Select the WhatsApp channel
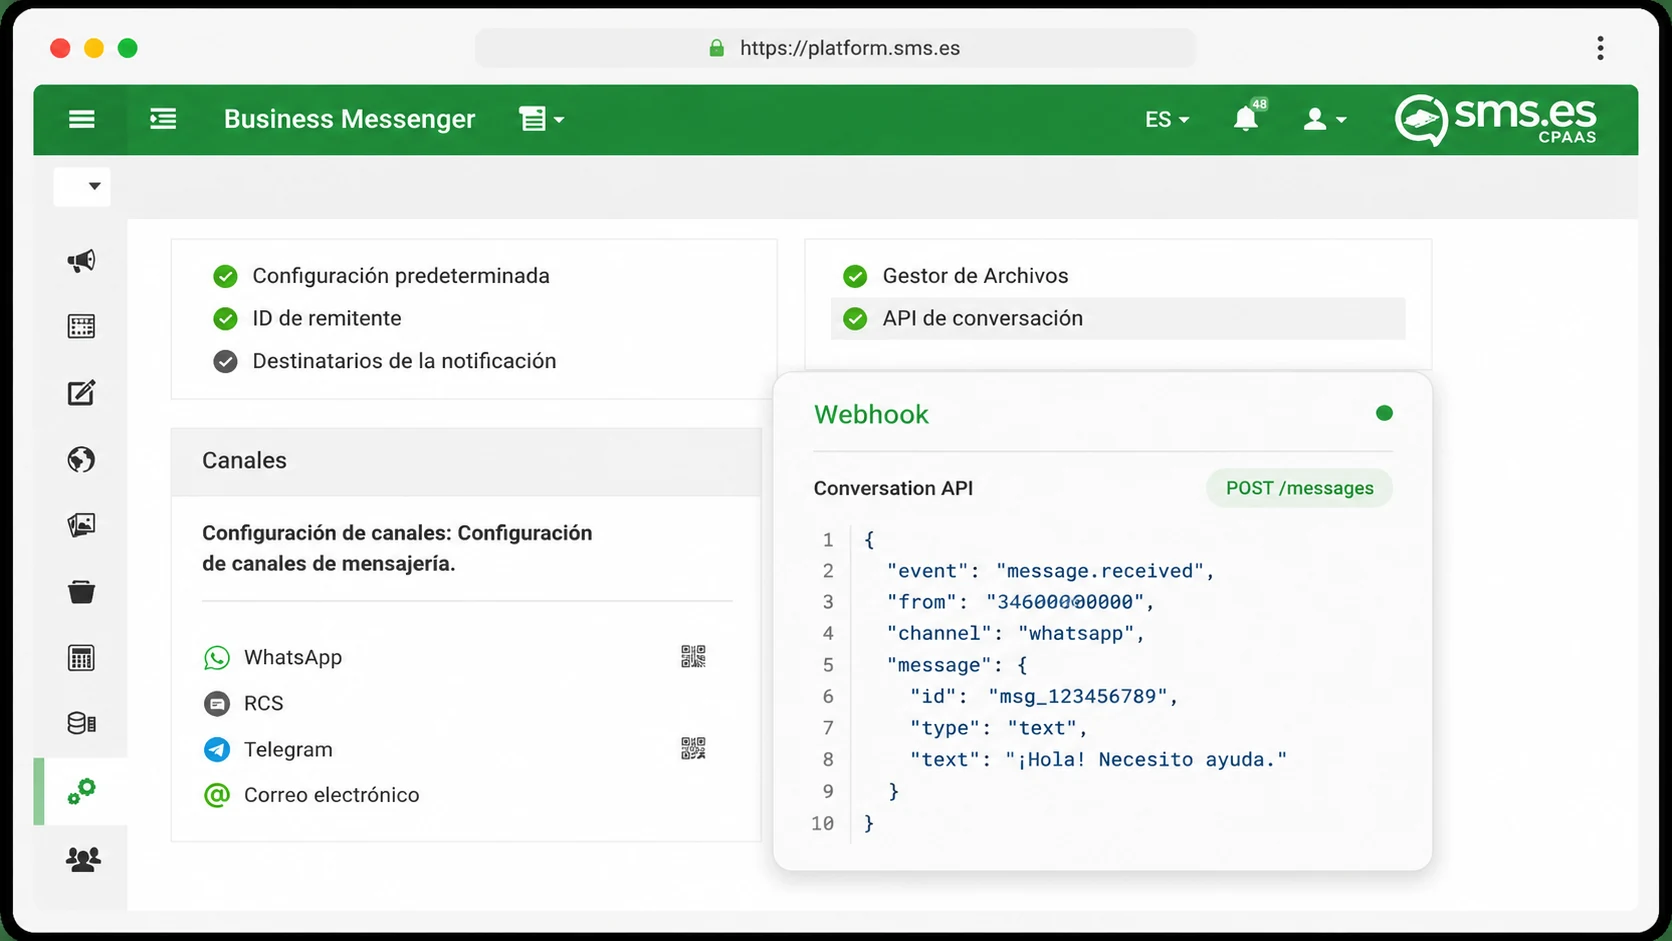This screenshot has height=941, width=1672. click(x=293, y=657)
